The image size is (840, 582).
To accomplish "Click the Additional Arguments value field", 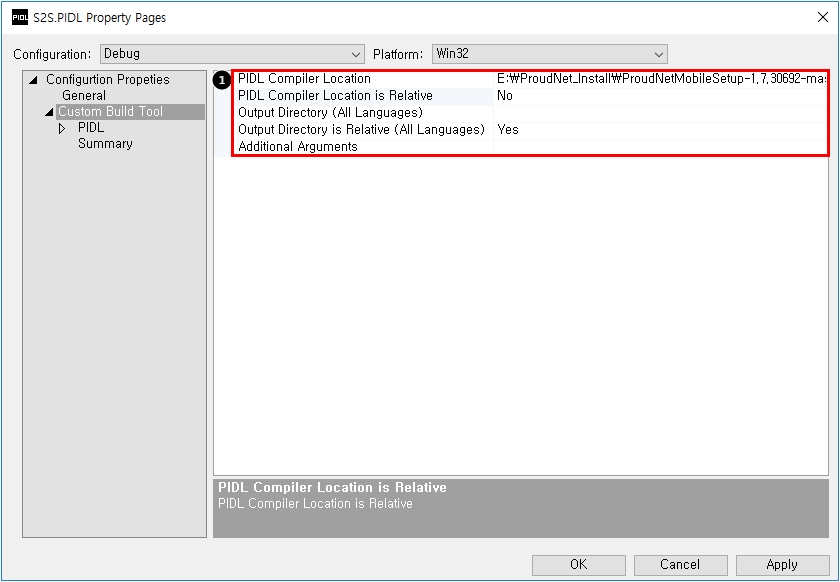I will (660, 147).
